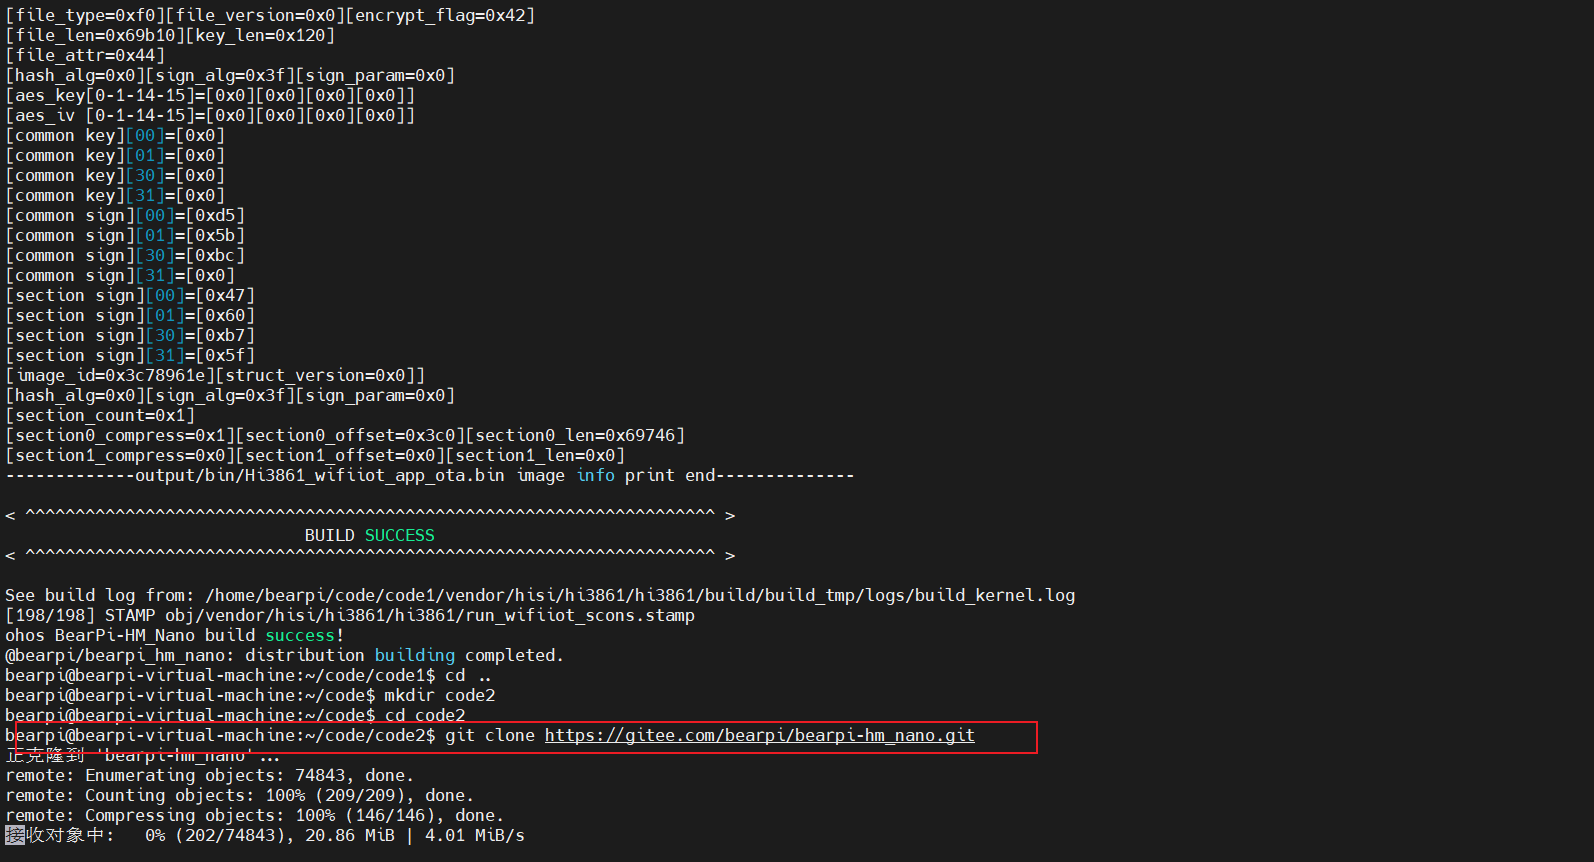The height and width of the screenshot is (862, 1594).
Task: Click the [198/198] STAMP line
Action: point(350,616)
